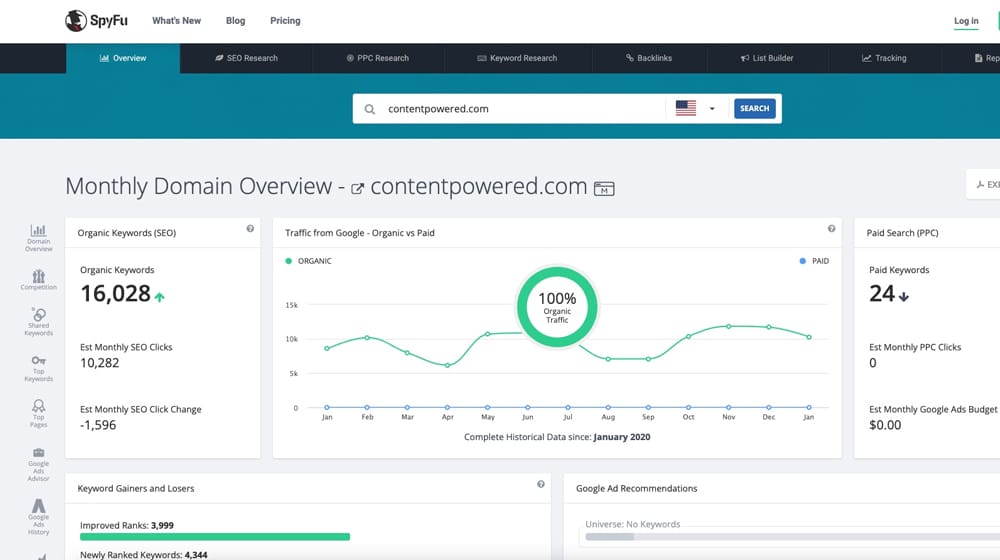Screen dimensions: 1000x560
Task: Click the down arrow beside Paid Keywords 24
Action: pyautogui.click(x=904, y=296)
